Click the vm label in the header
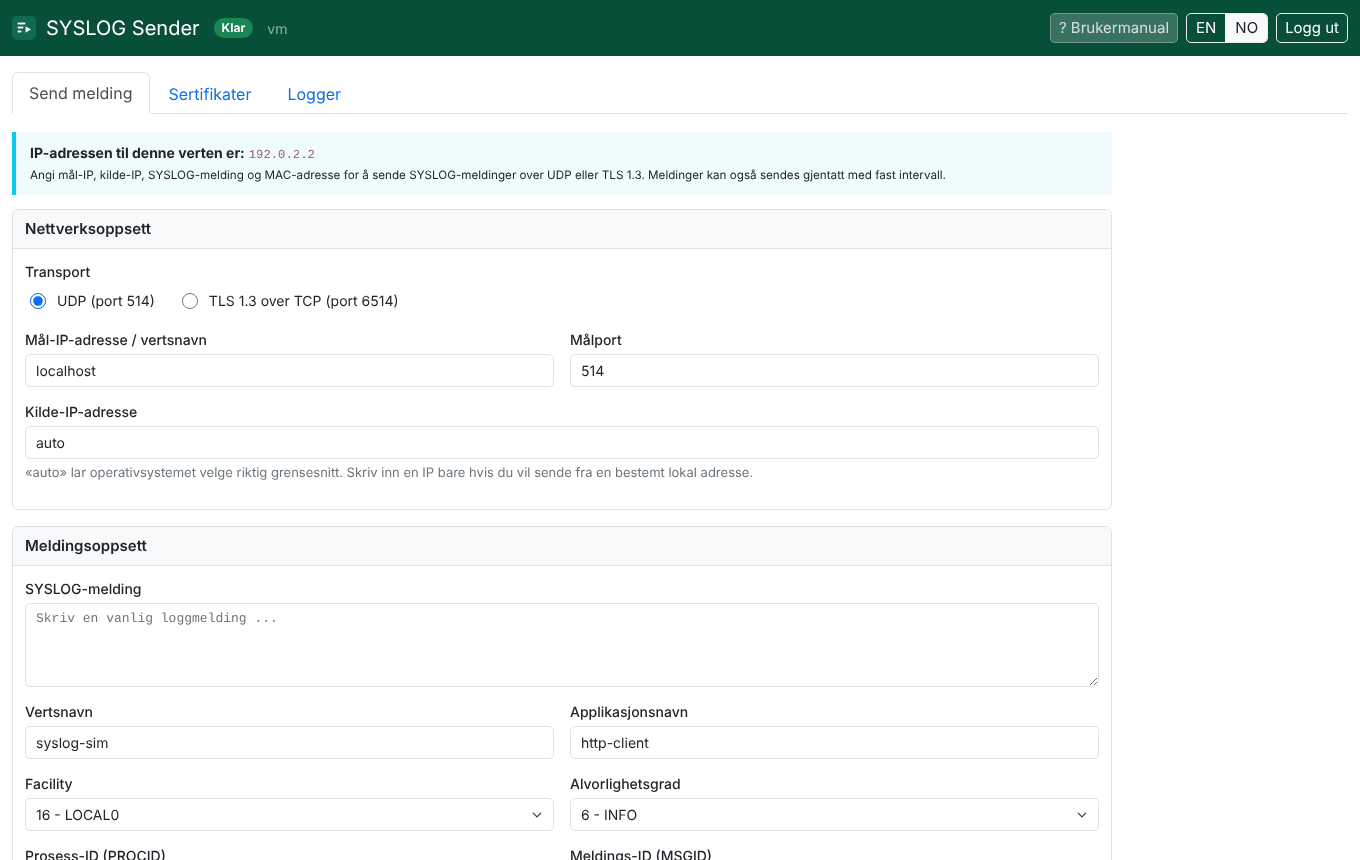Screen dimensions: 1360x860 pos(278,29)
